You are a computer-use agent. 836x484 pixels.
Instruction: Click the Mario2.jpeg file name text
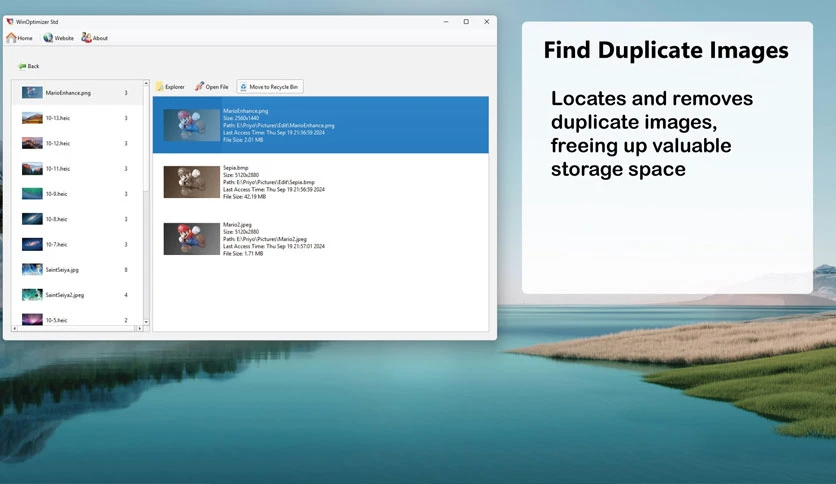click(x=237, y=225)
